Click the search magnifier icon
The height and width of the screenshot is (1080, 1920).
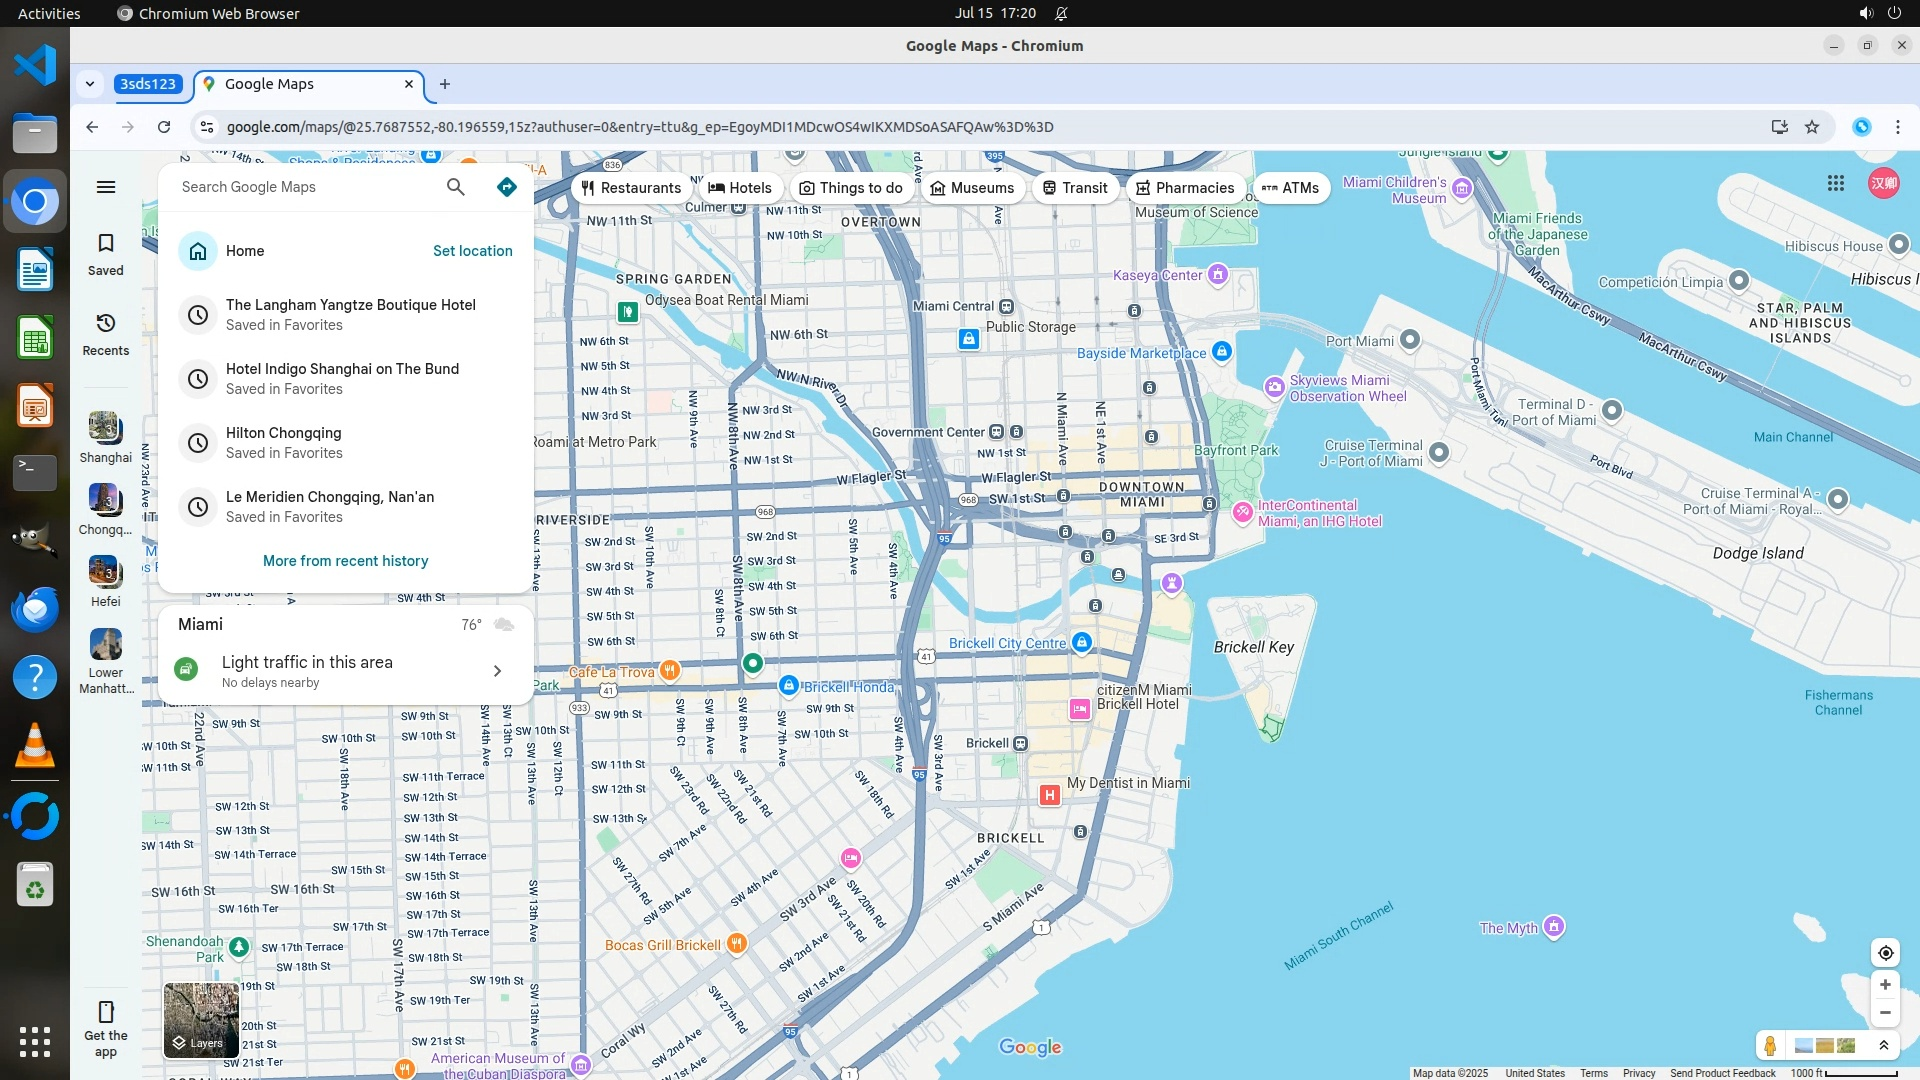(x=456, y=187)
